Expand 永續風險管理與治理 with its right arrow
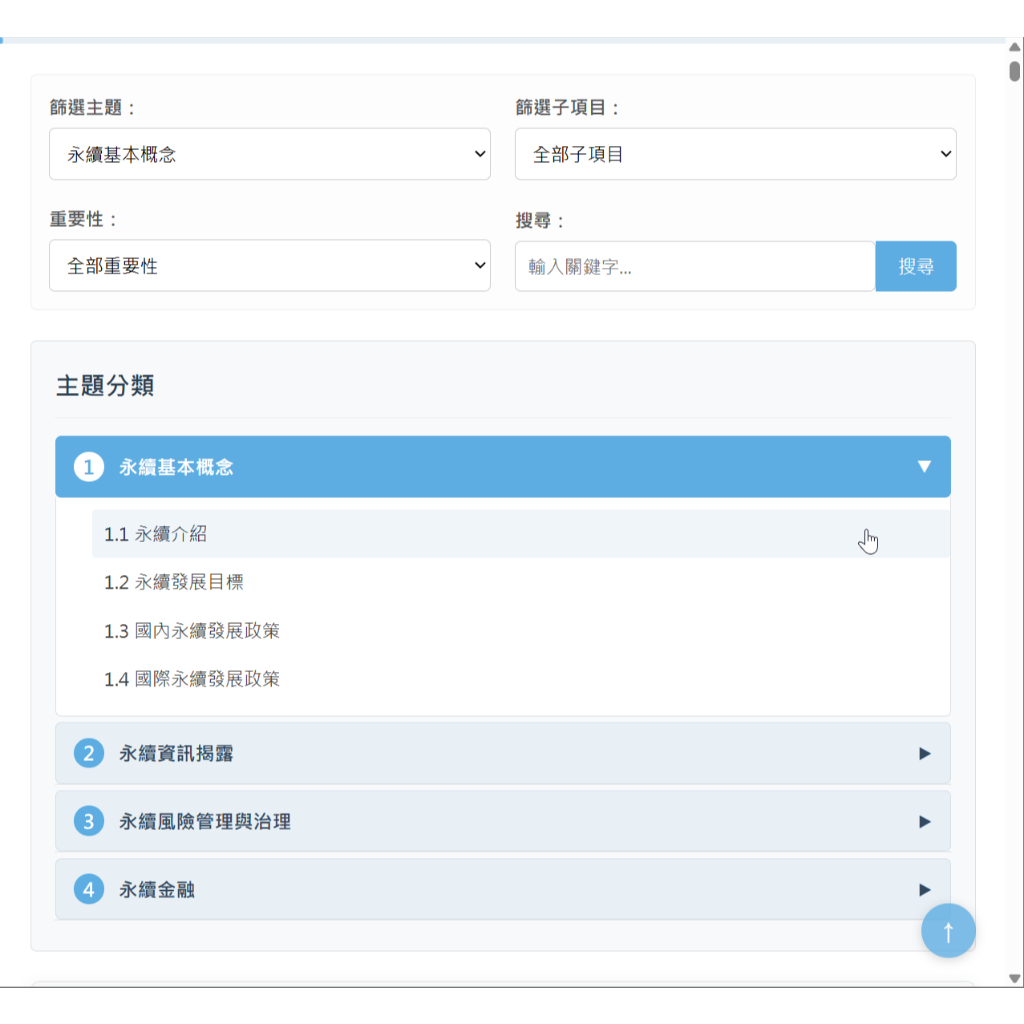 click(924, 822)
